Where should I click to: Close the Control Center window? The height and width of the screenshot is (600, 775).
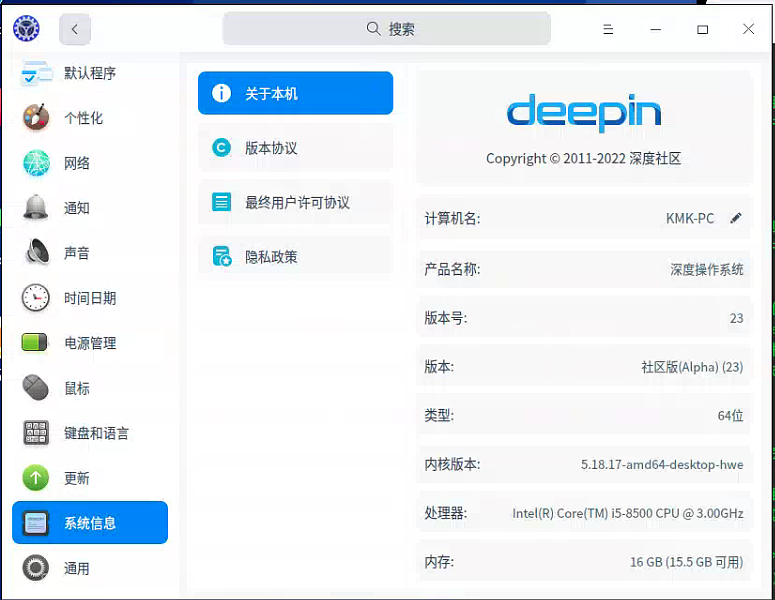tap(748, 29)
